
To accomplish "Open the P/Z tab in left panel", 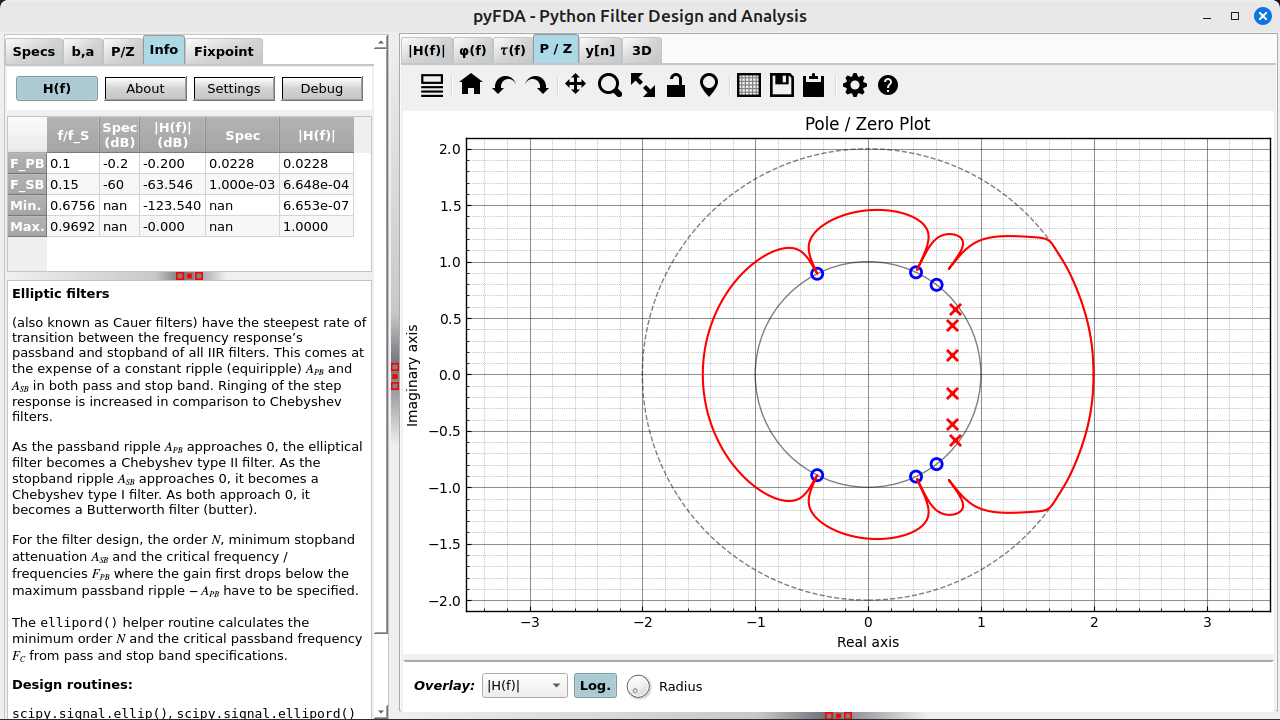I will click(x=123, y=51).
